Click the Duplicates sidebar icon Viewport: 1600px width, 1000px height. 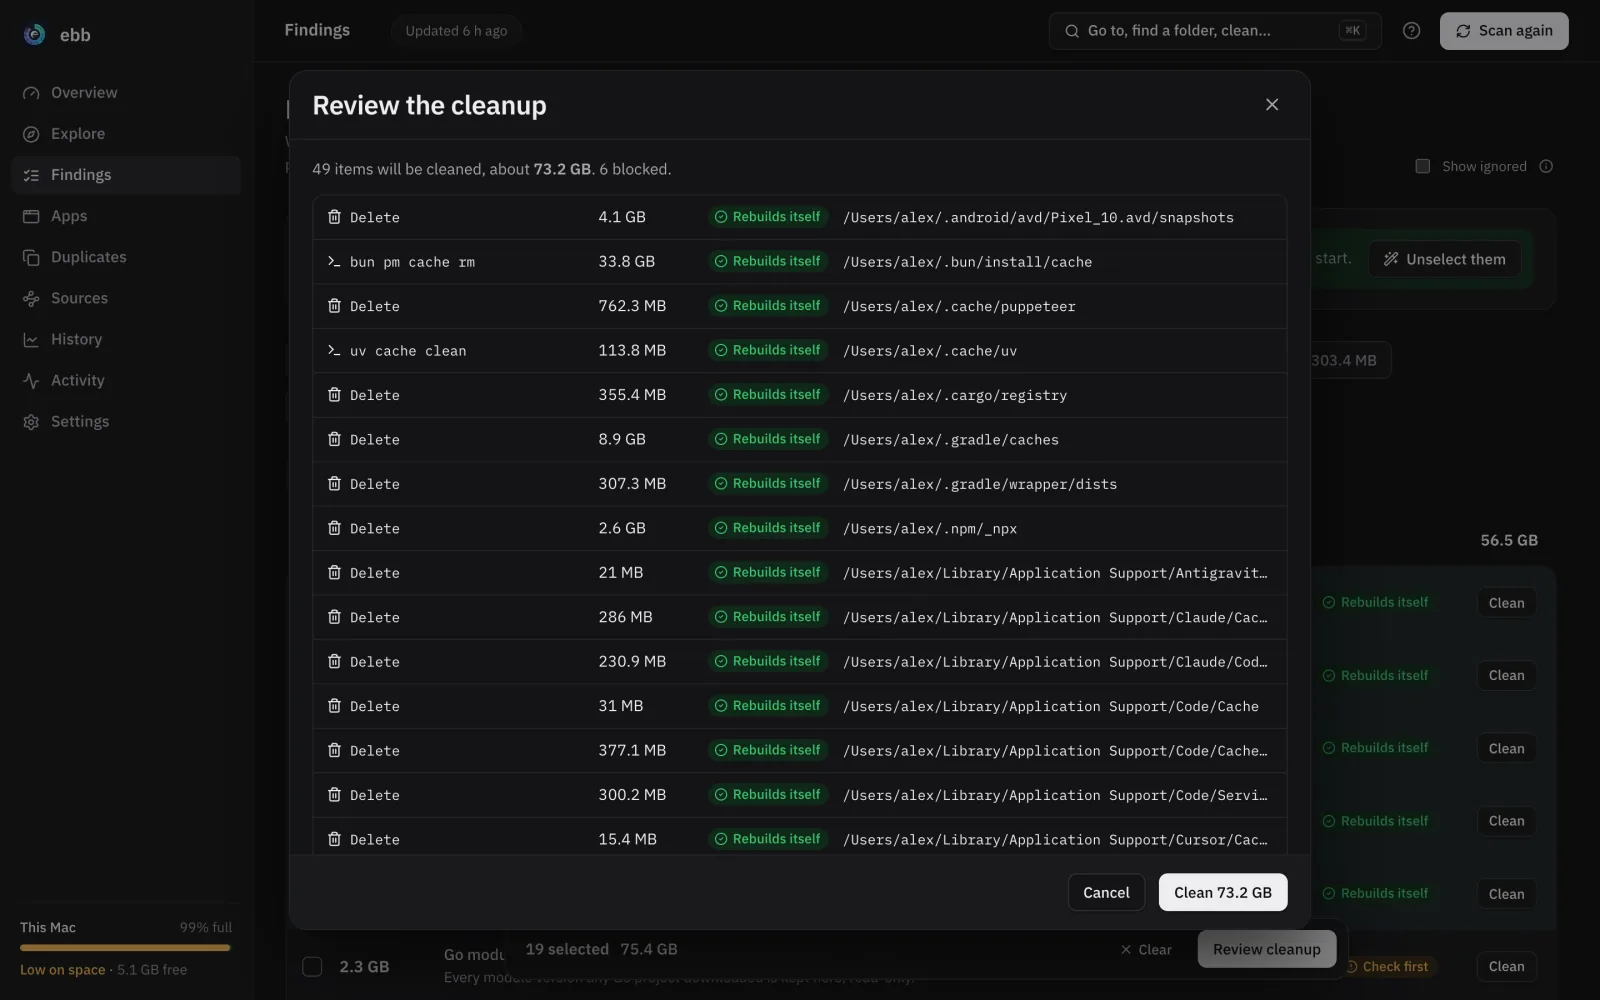(x=31, y=257)
